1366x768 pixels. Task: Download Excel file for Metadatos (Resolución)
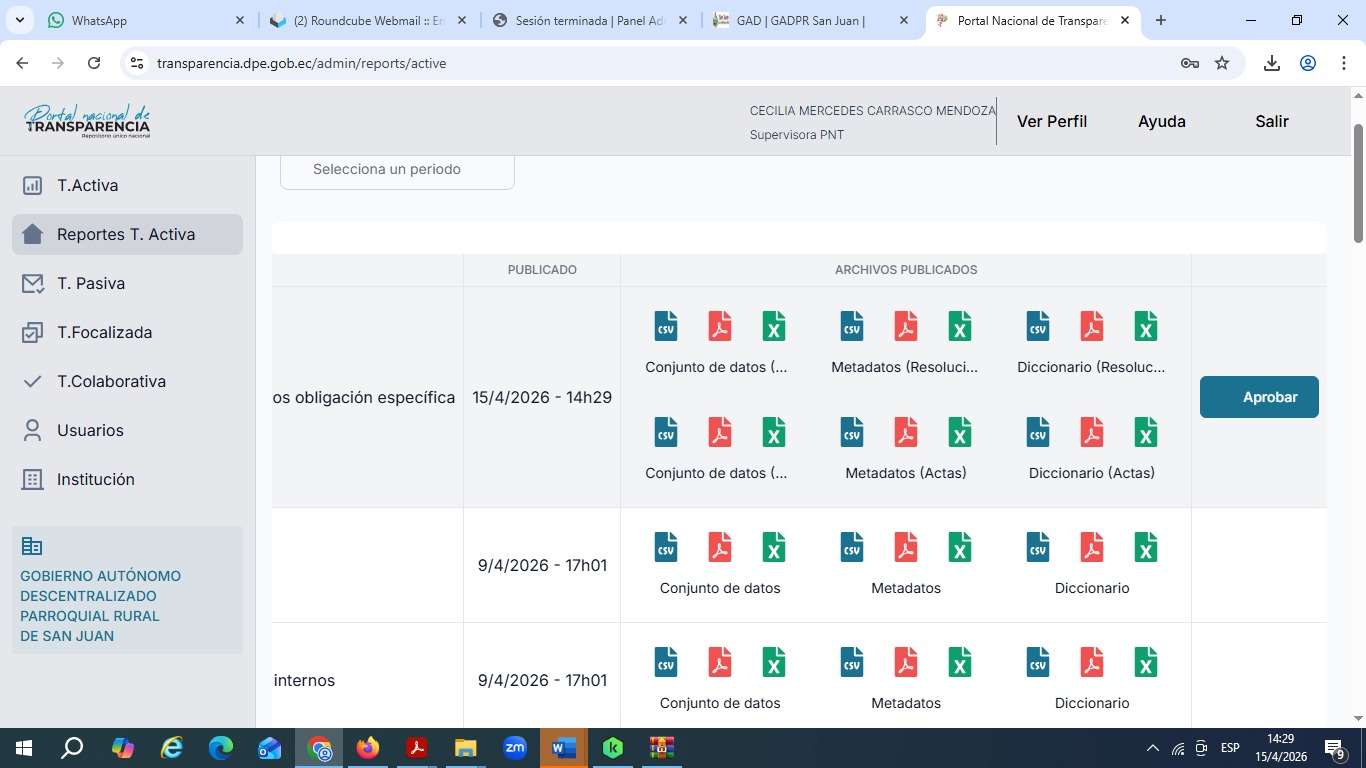960,326
